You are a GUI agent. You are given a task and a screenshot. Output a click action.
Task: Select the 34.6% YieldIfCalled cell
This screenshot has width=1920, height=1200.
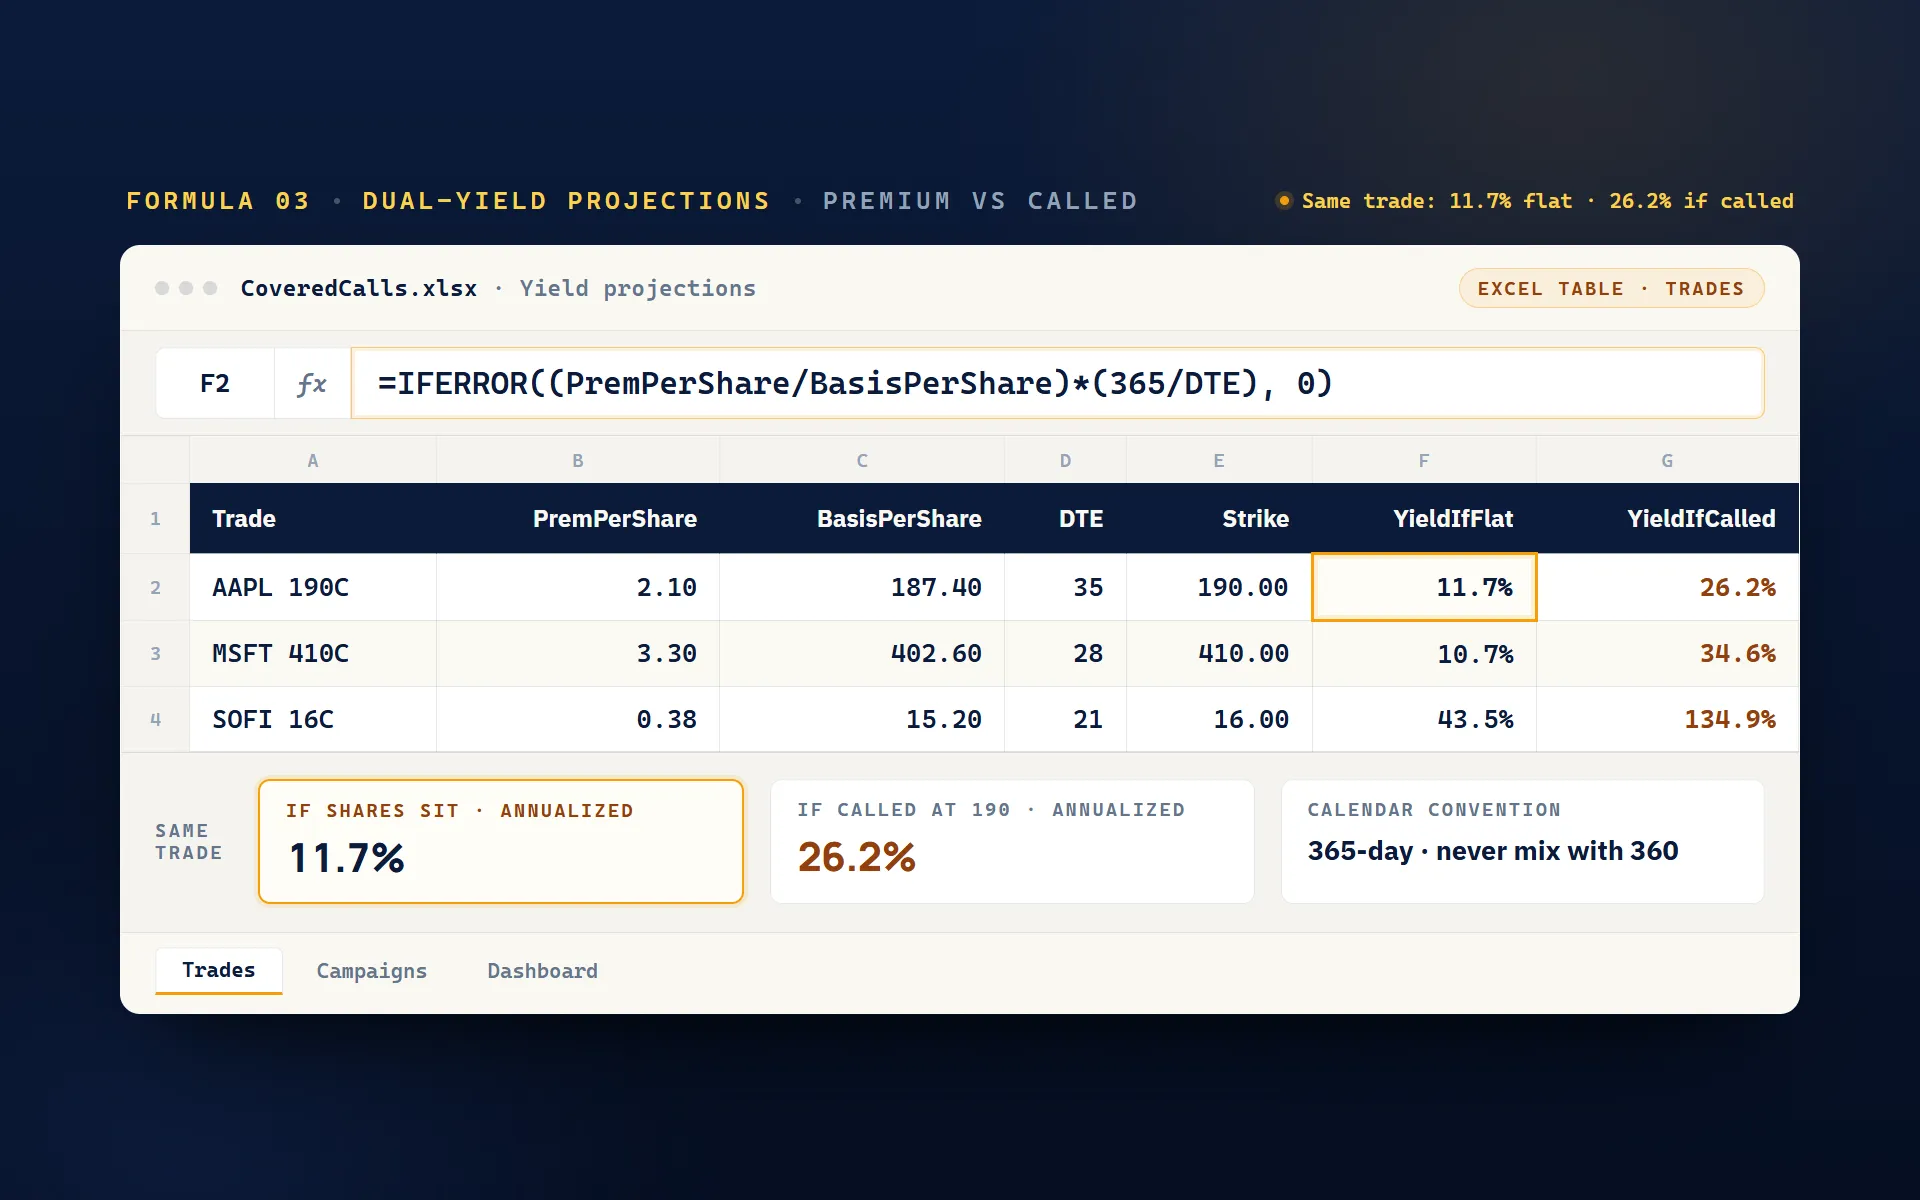(1667, 653)
